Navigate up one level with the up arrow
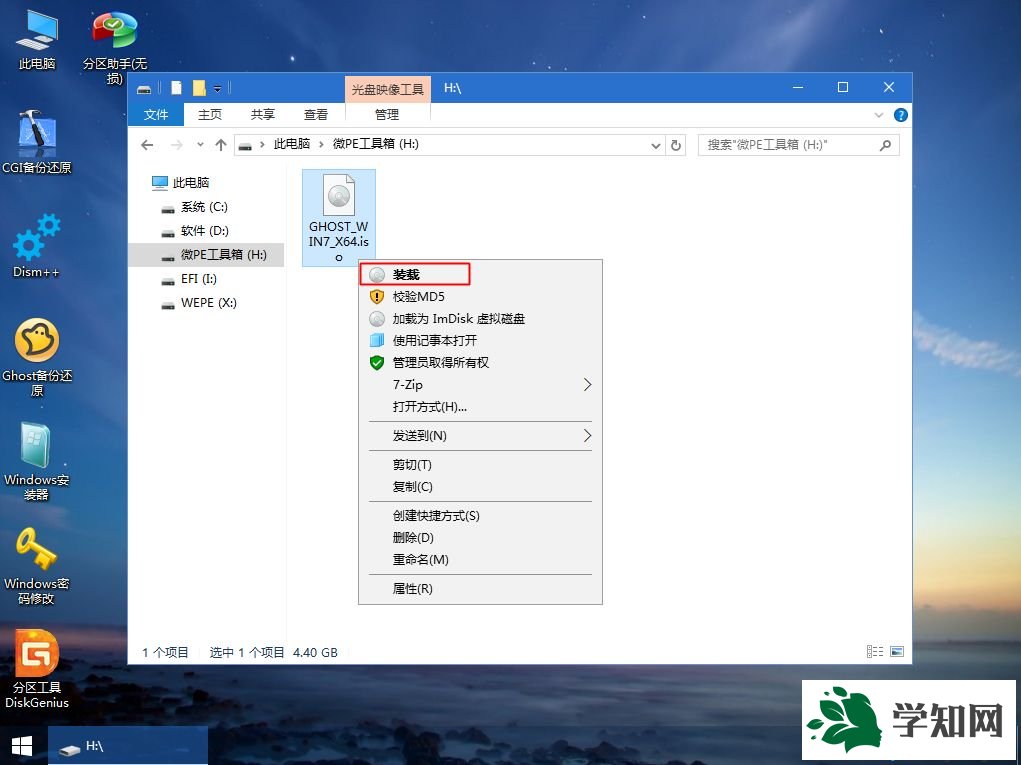Image resolution: width=1021 pixels, height=765 pixels. pyautogui.click(x=221, y=144)
